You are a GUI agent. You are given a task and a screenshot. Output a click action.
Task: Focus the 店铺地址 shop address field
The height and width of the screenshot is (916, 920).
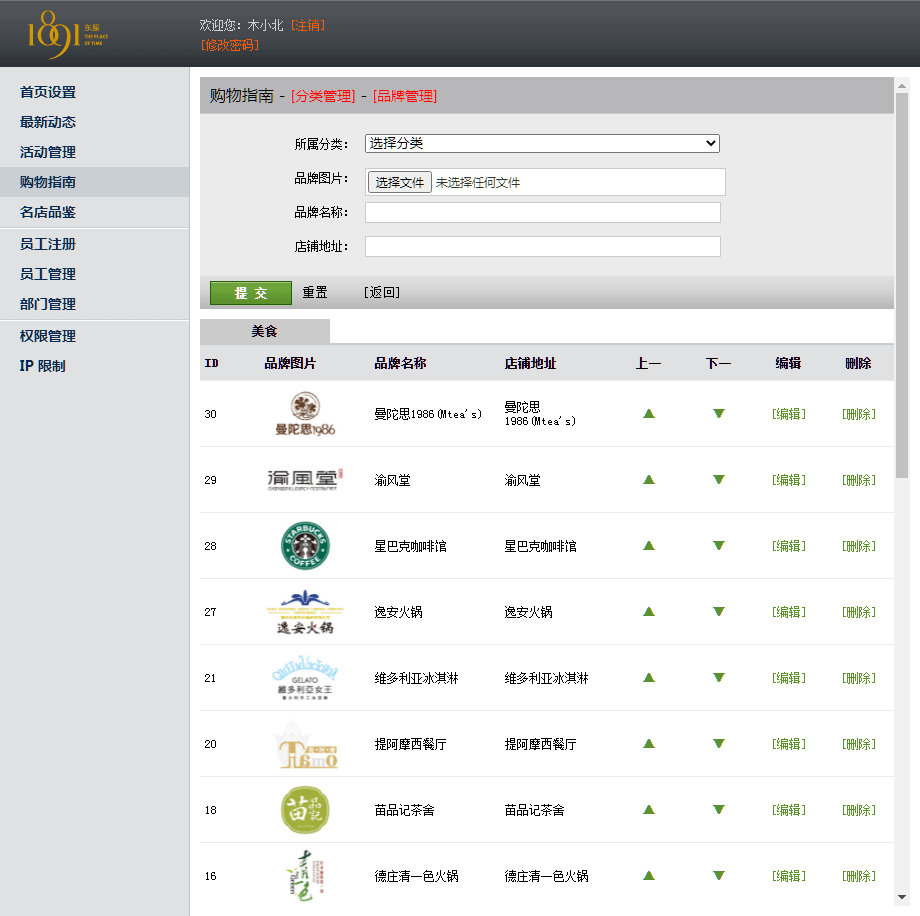(542, 246)
